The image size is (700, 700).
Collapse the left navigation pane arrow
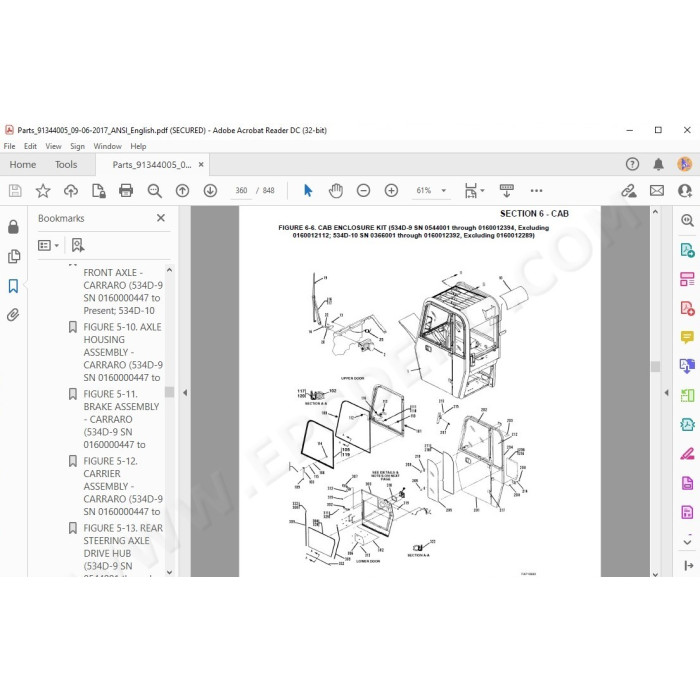(185, 392)
